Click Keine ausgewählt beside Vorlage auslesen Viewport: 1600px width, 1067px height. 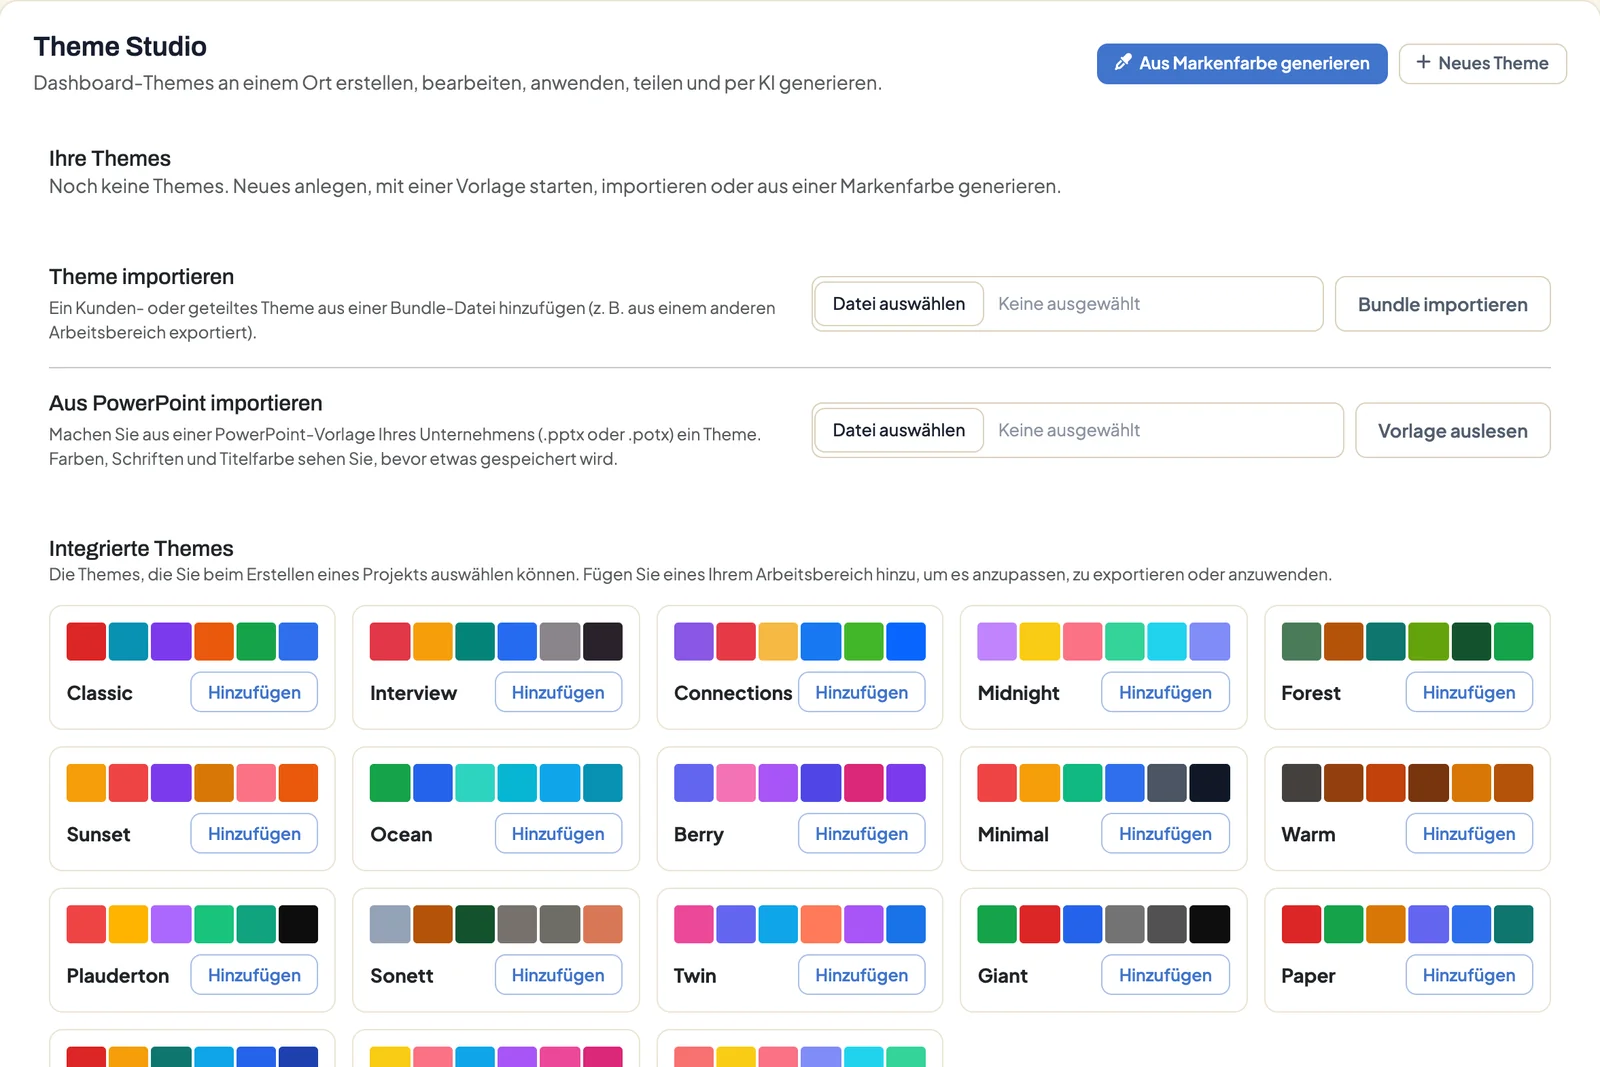pyautogui.click(x=1069, y=430)
